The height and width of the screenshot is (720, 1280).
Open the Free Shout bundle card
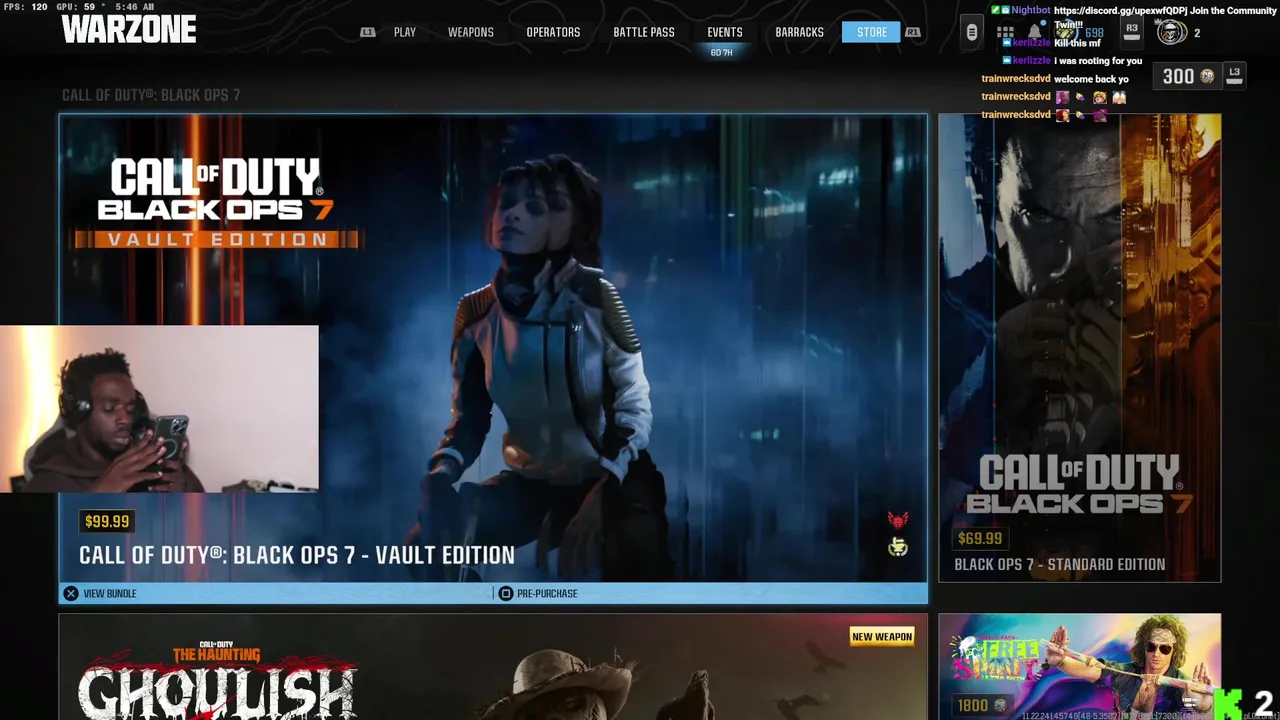1080,667
